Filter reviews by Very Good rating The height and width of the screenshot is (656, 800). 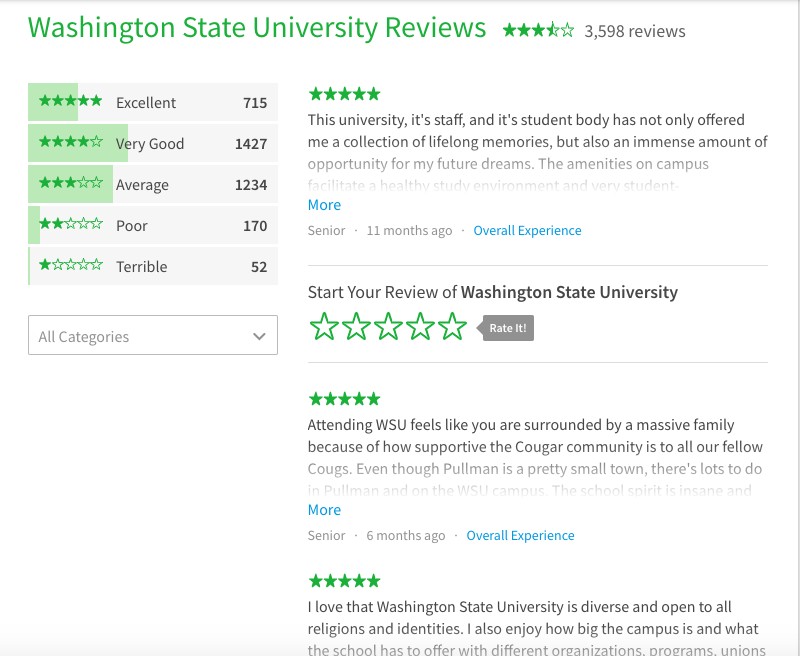pos(153,143)
